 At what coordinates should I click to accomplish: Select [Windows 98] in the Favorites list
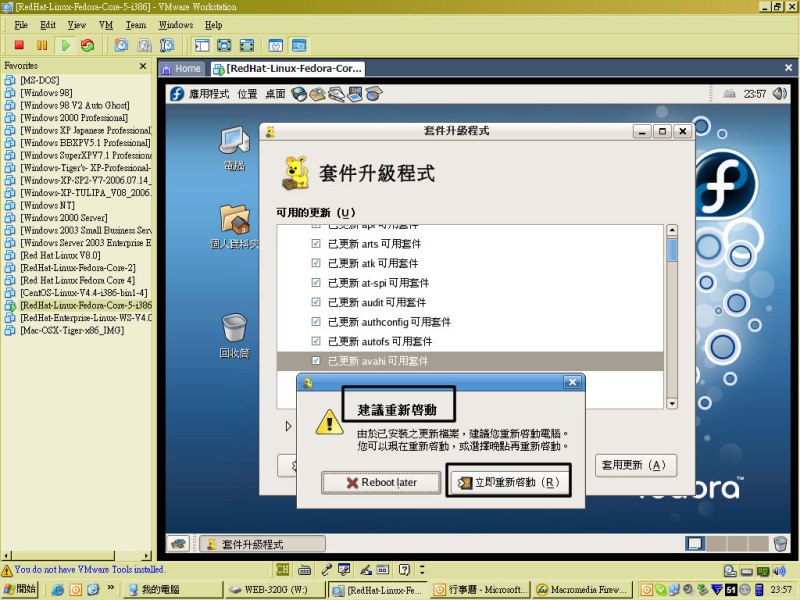(46, 93)
